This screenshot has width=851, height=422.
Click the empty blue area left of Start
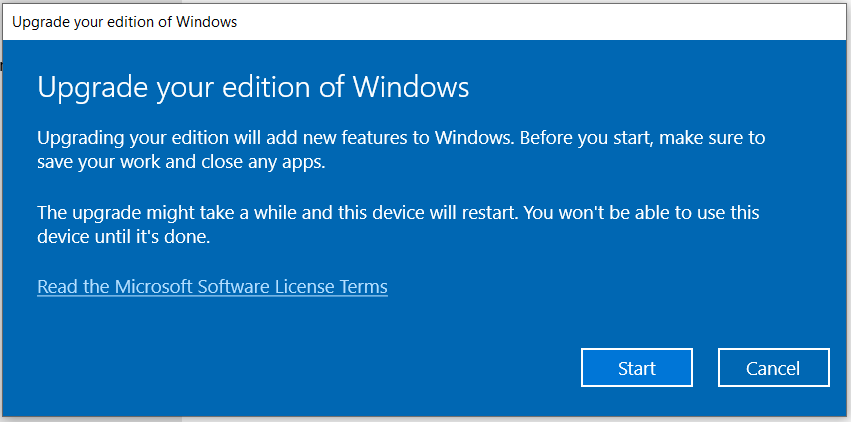tap(300, 367)
